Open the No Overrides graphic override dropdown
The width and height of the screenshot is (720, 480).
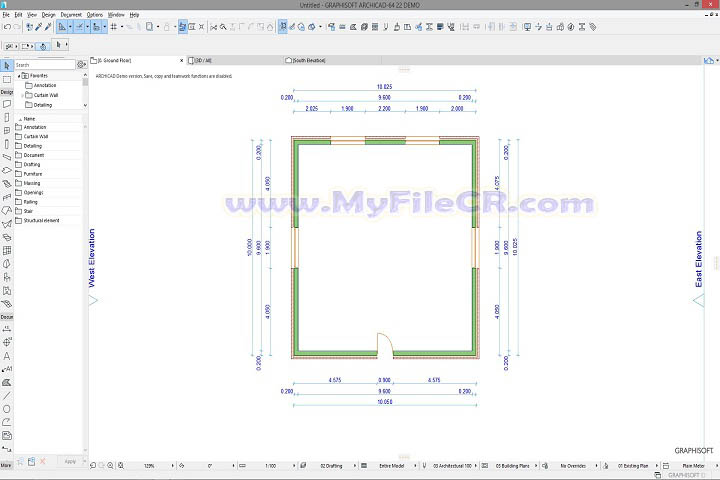pyautogui.click(x=596, y=466)
